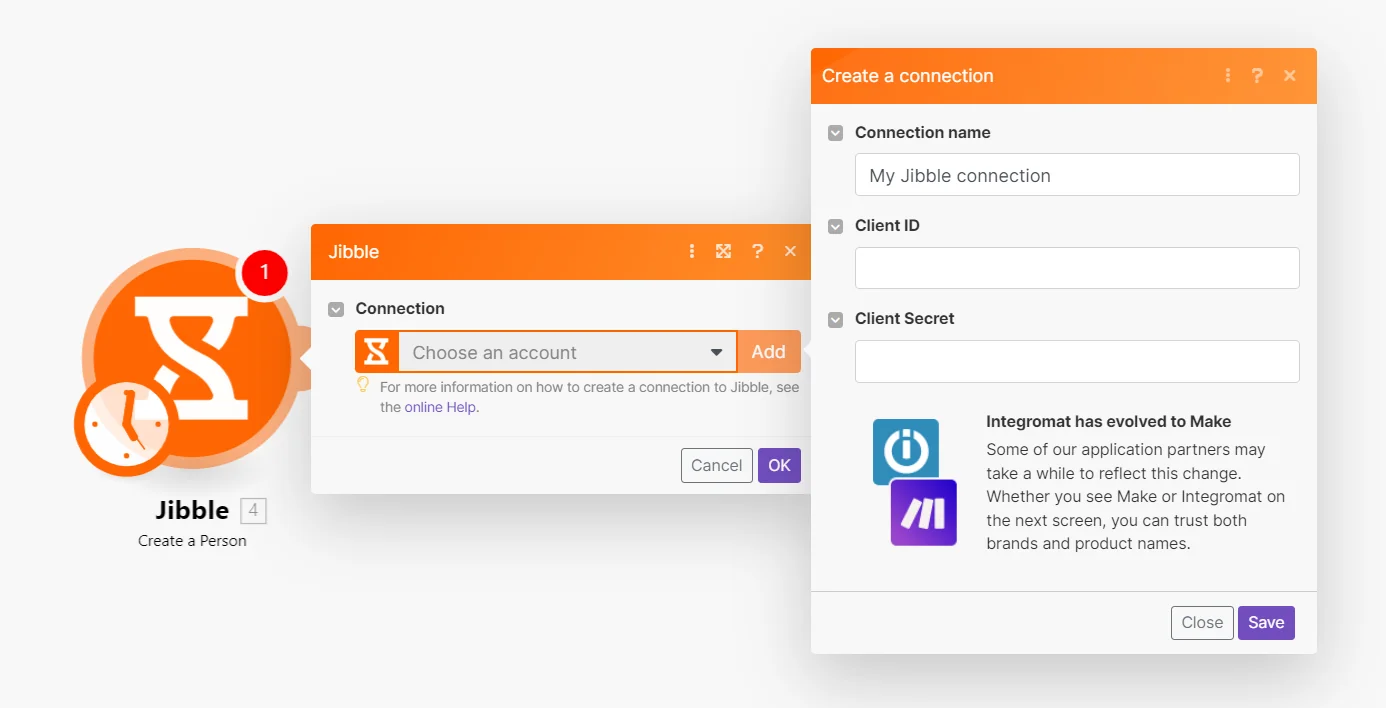Click the Jibble logo beside account selector
Viewport: 1386px width, 708px height.
(377, 352)
